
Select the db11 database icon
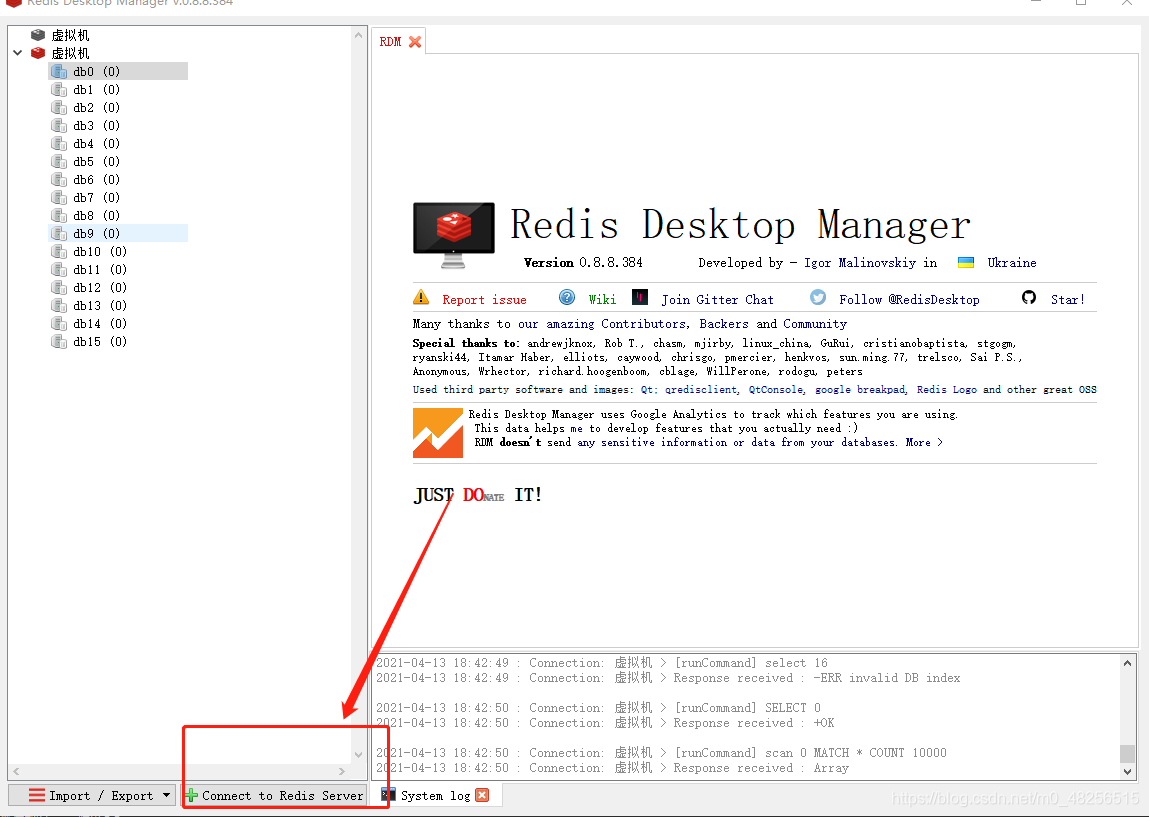click(x=59, y=270)
